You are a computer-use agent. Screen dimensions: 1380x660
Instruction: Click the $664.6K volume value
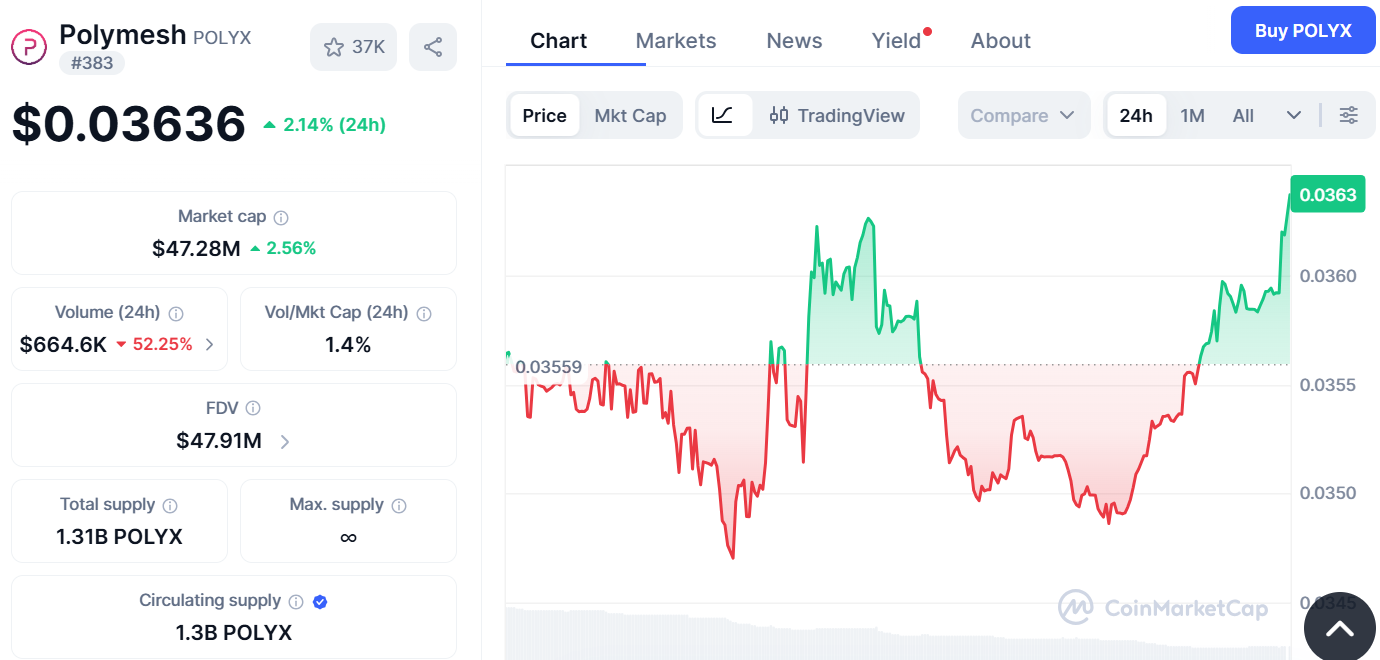pyautogui.click(x=63, y=345)
